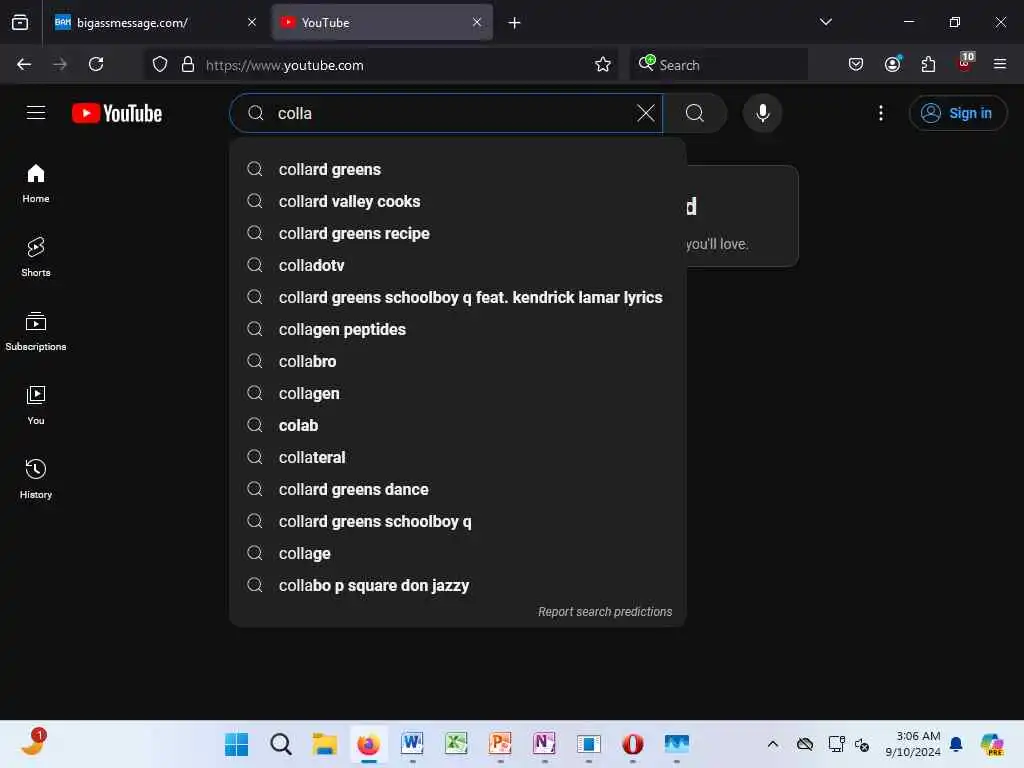Select the suggestion "collateral"

(457, 457)
